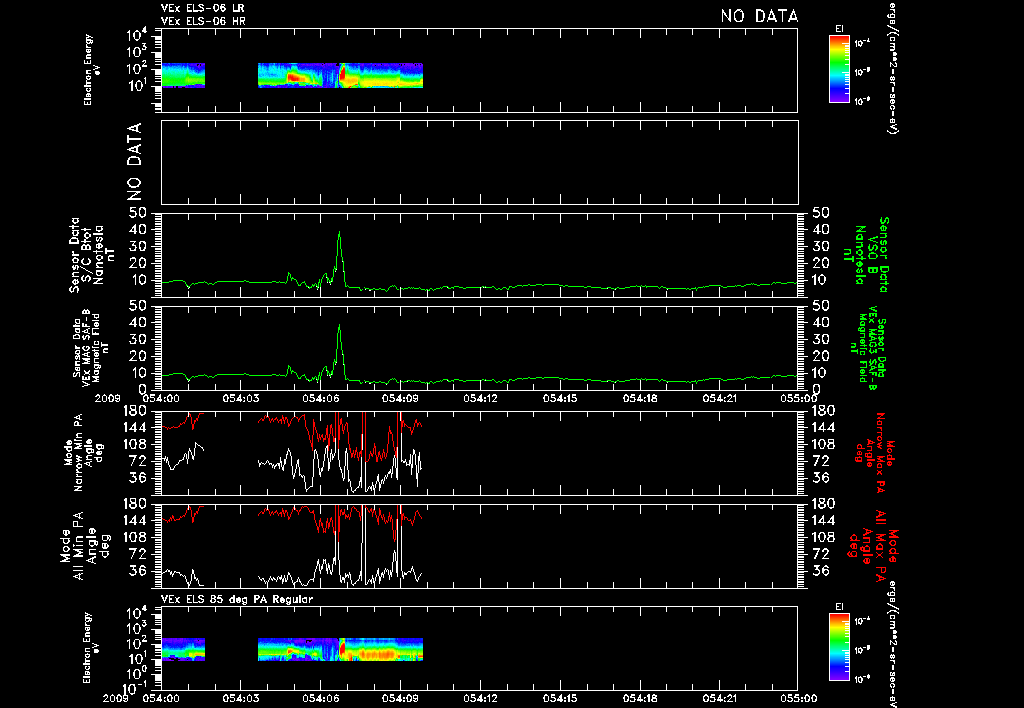1024x708 pixels.
Task: Click the 'Mode All Min PA Angle deg' label
Action: coord(85,545)
